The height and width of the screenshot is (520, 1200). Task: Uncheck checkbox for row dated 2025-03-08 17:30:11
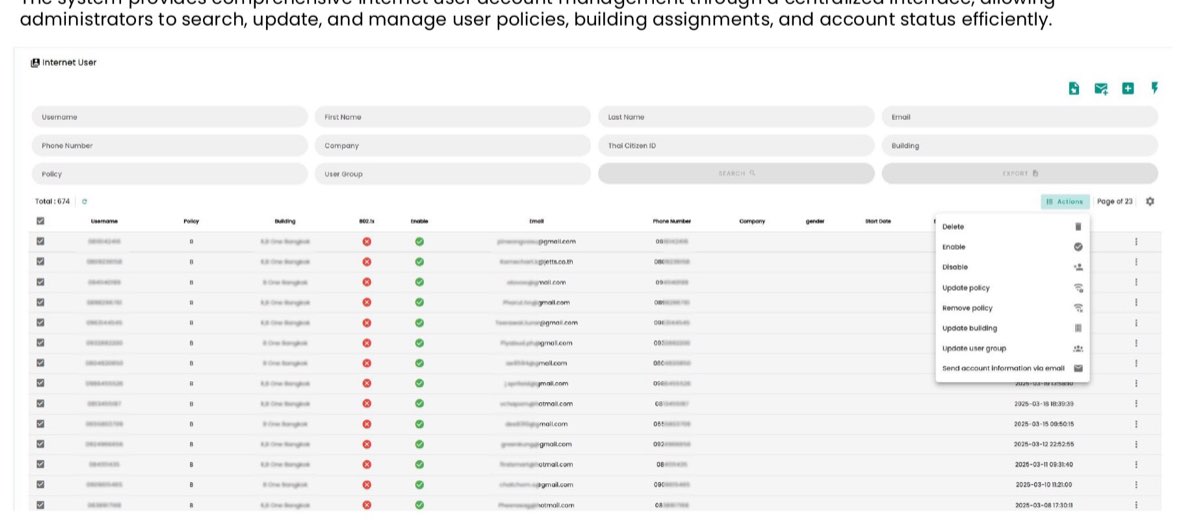[40, 505]
